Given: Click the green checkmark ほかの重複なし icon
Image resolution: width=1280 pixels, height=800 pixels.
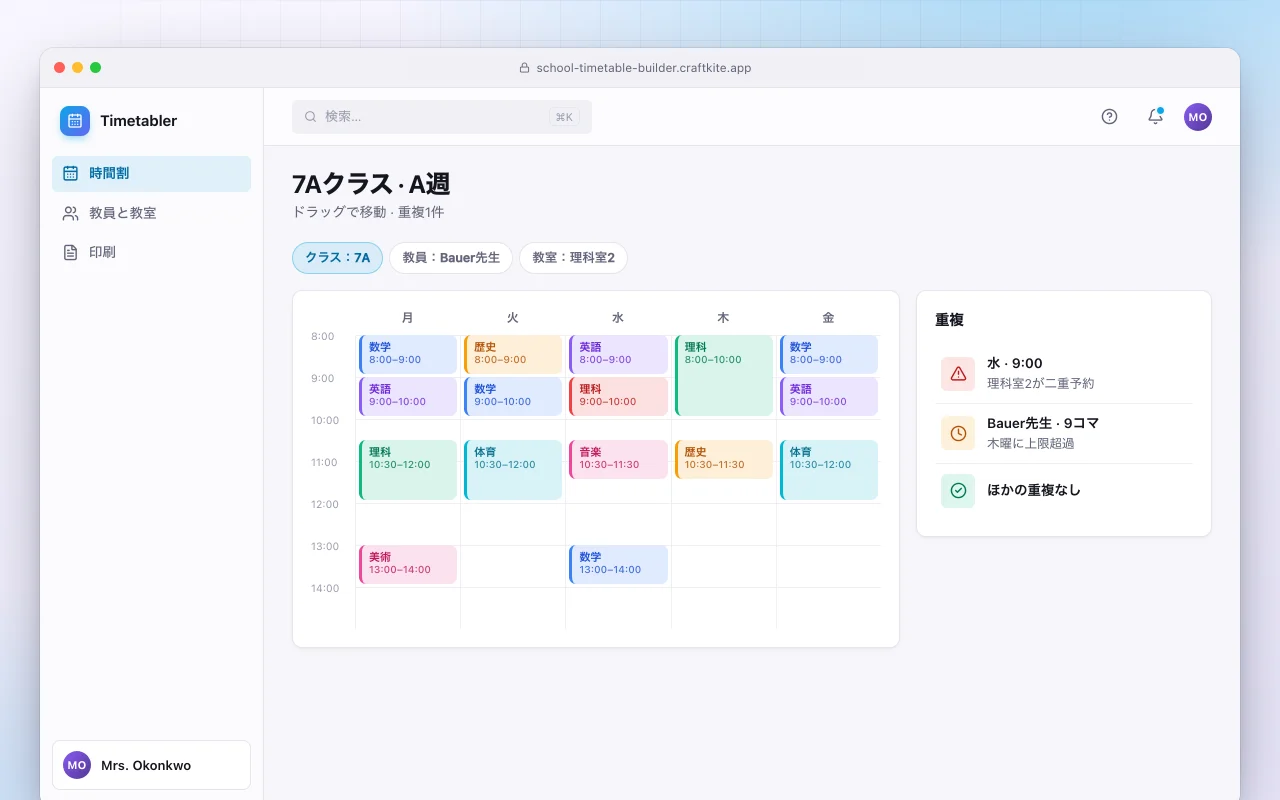Looking at the screenshot, I should (958, 491).
